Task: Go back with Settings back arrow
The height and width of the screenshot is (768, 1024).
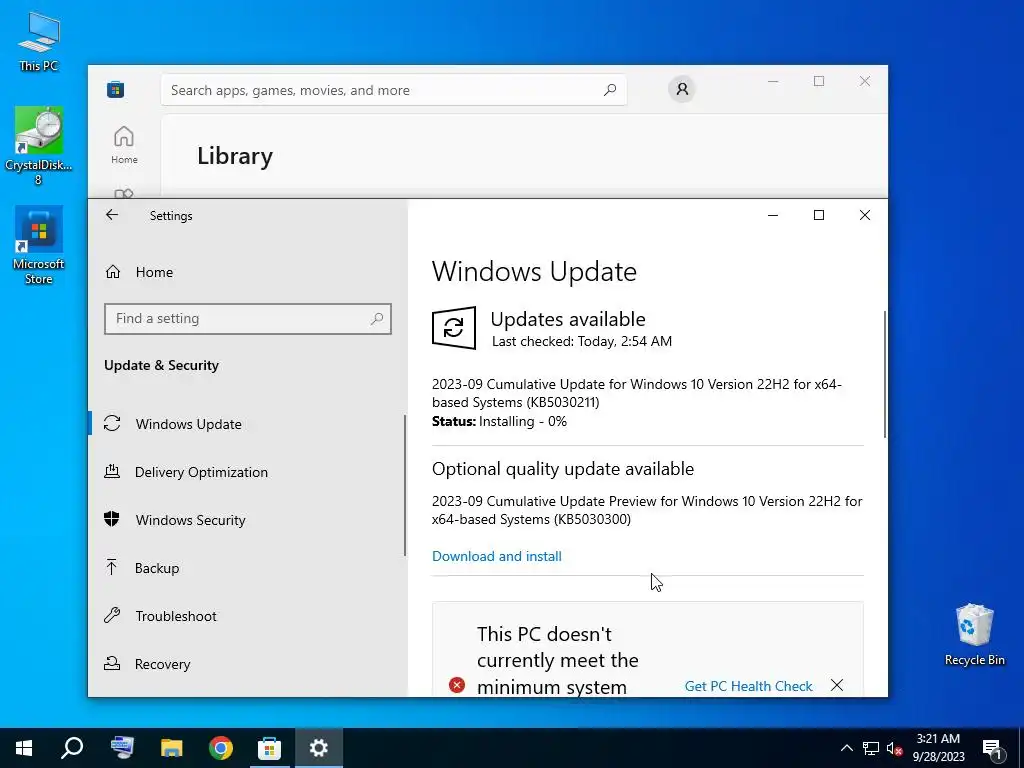Action: (x=112, y=215)
